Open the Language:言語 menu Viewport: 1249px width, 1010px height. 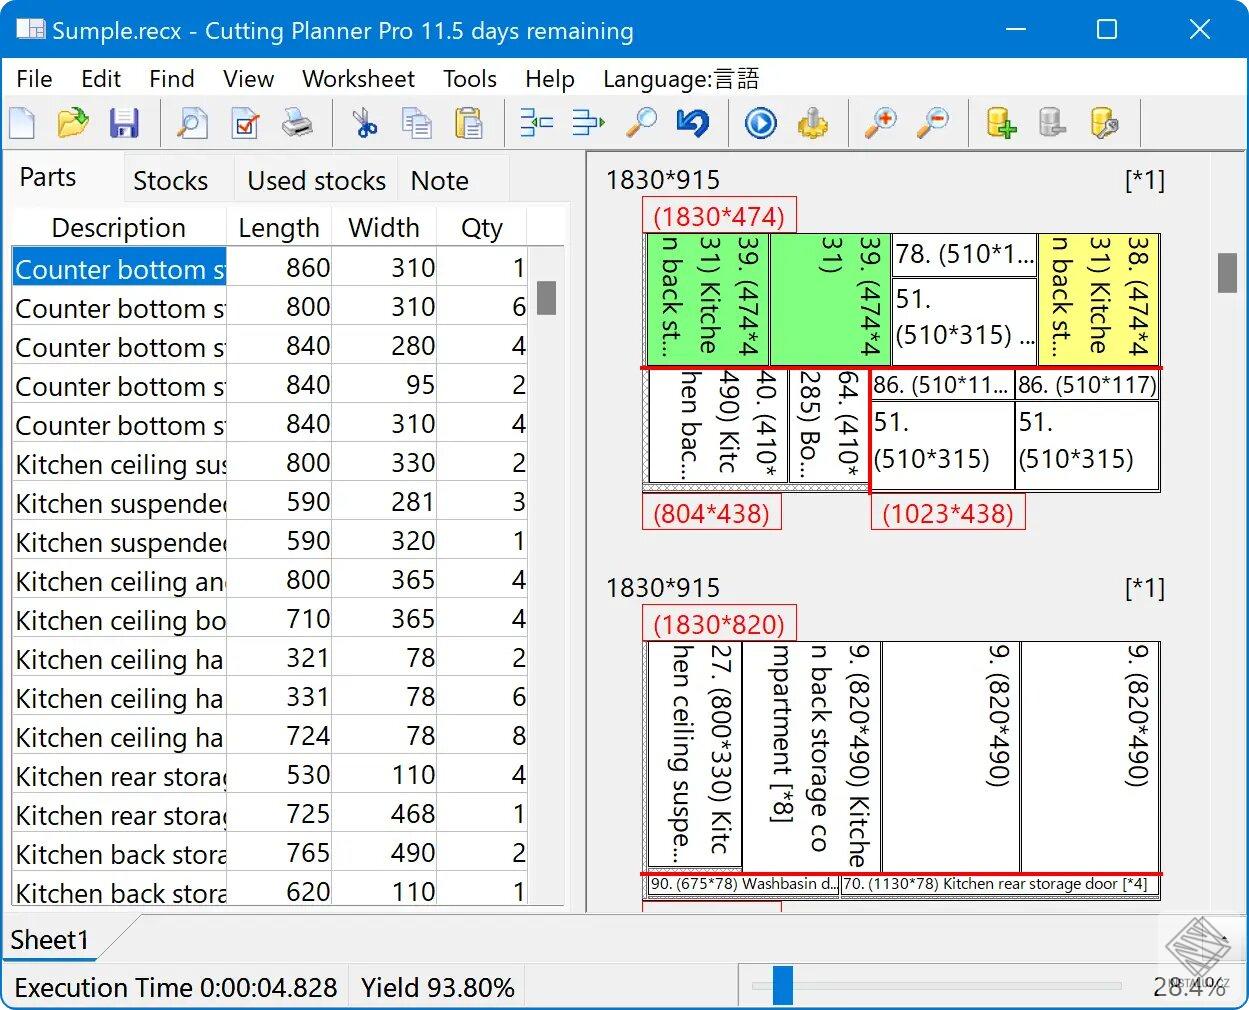(x=680, y=78)
